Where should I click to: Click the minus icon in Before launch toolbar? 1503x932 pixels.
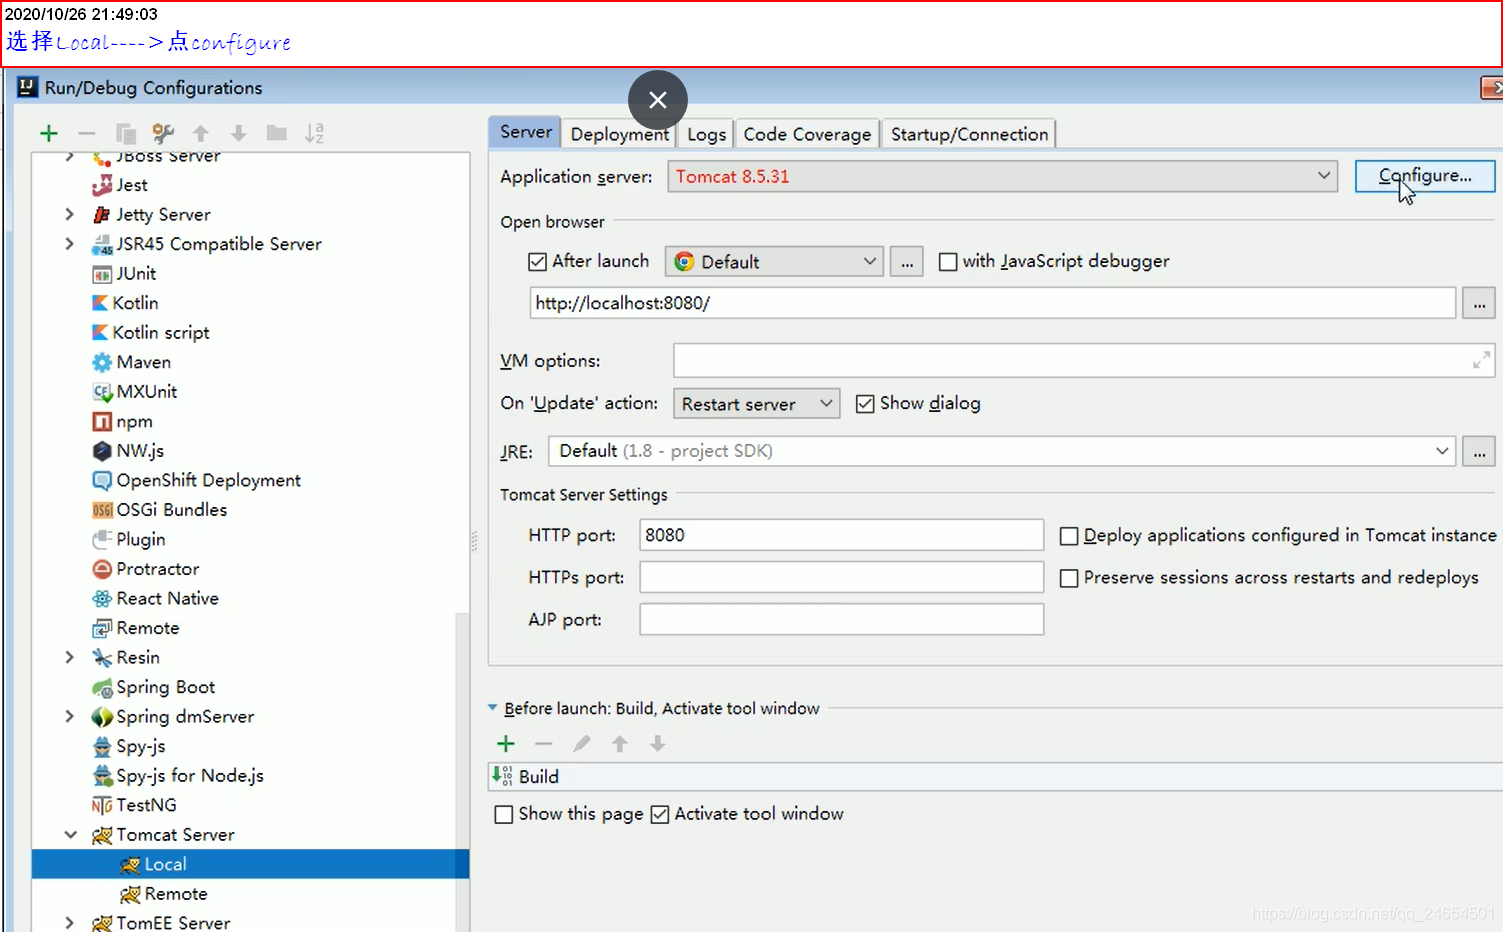(544, 743)
